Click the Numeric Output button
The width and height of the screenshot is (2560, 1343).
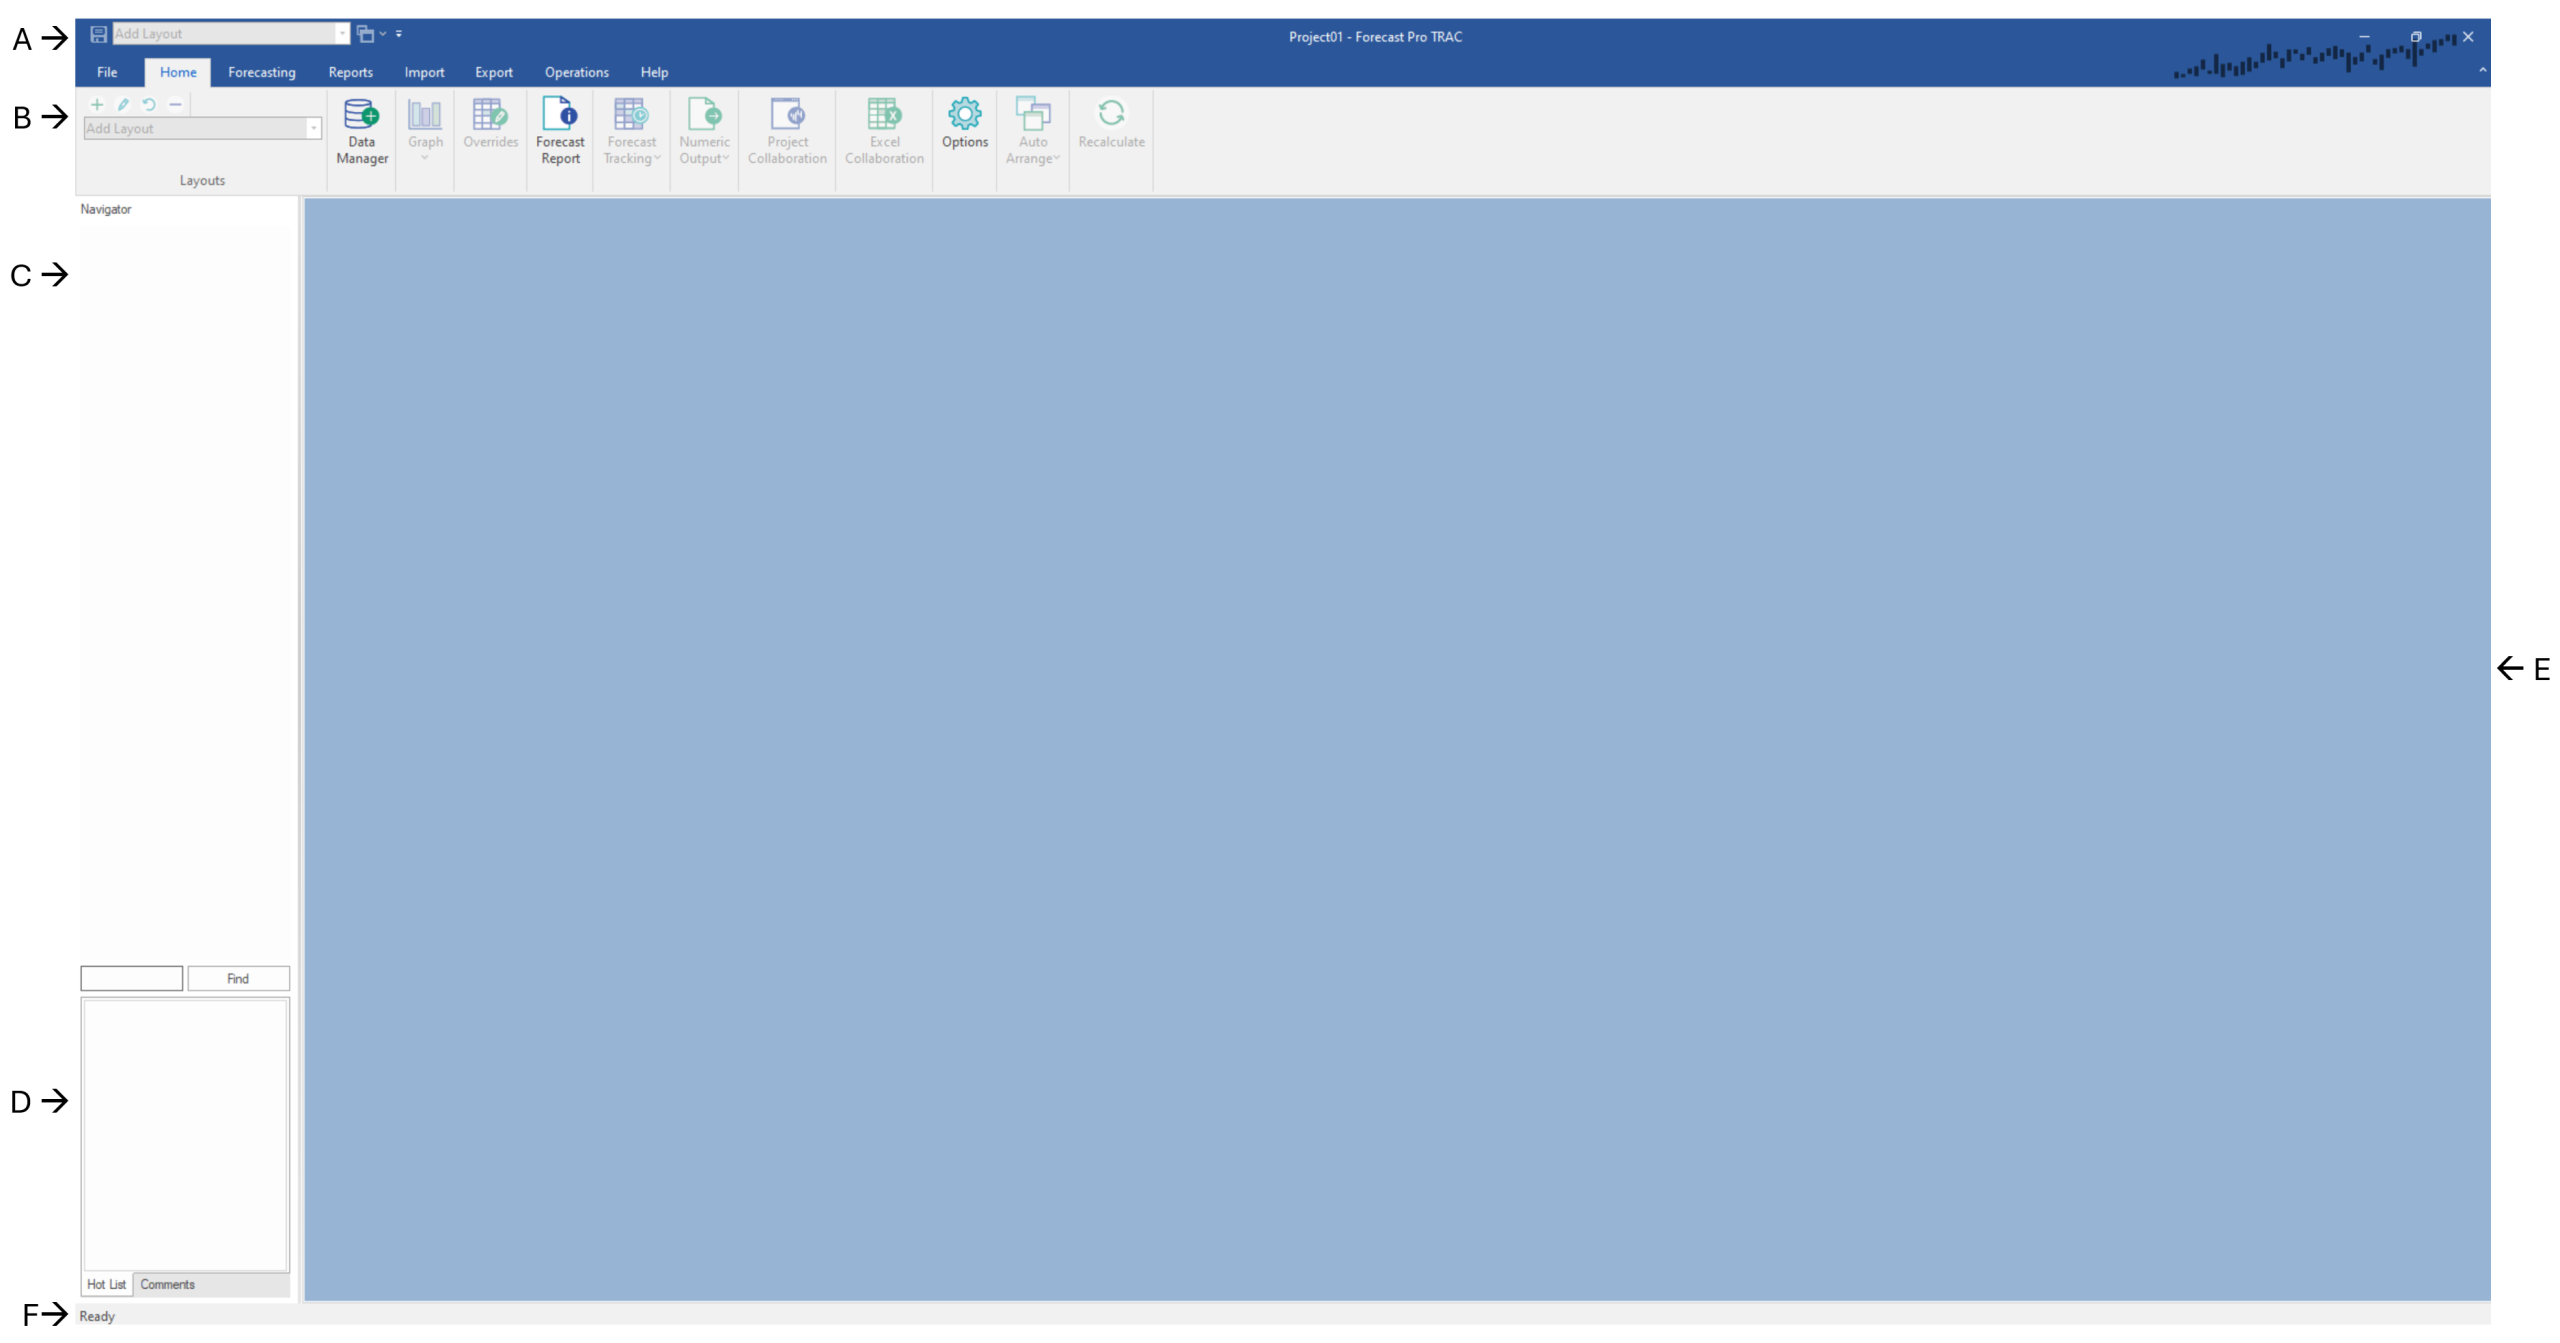[704, 131]
